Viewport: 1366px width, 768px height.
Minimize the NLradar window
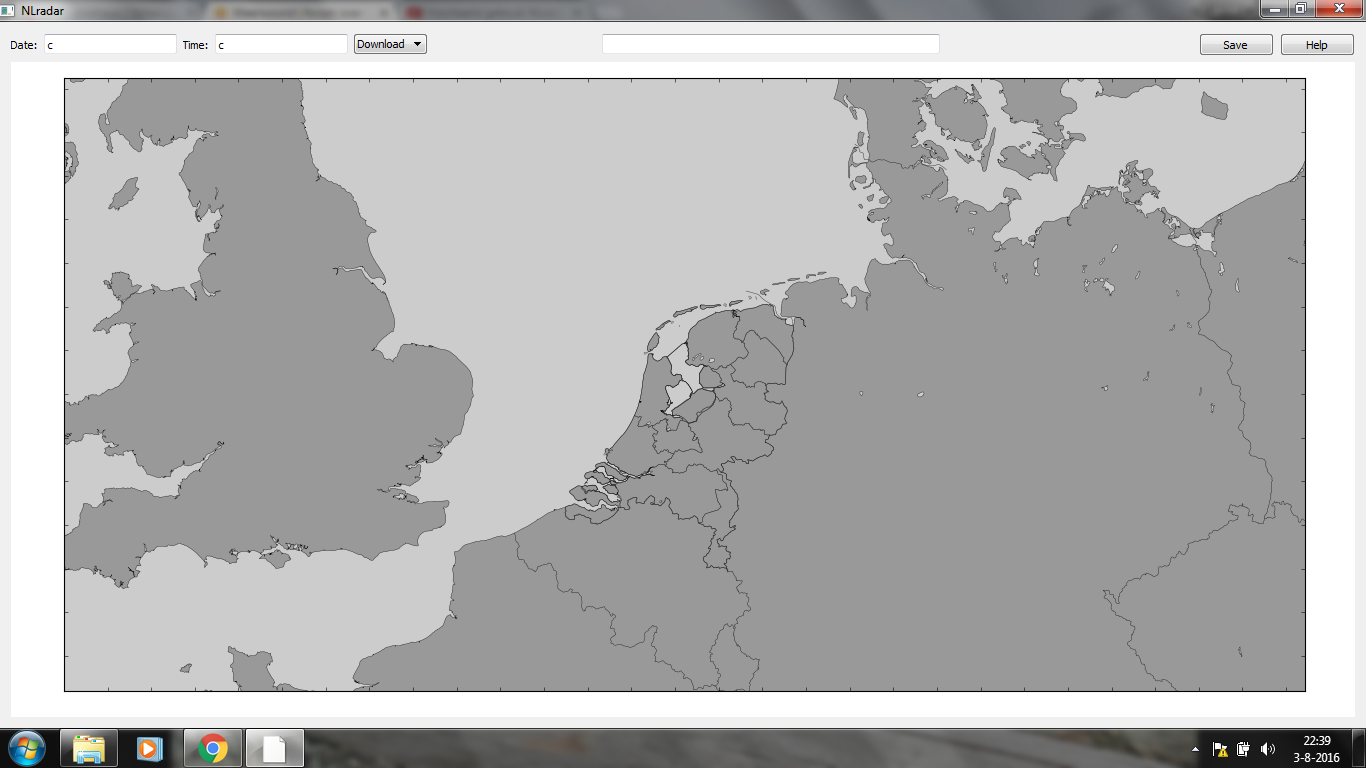[x=1274, y=9]
